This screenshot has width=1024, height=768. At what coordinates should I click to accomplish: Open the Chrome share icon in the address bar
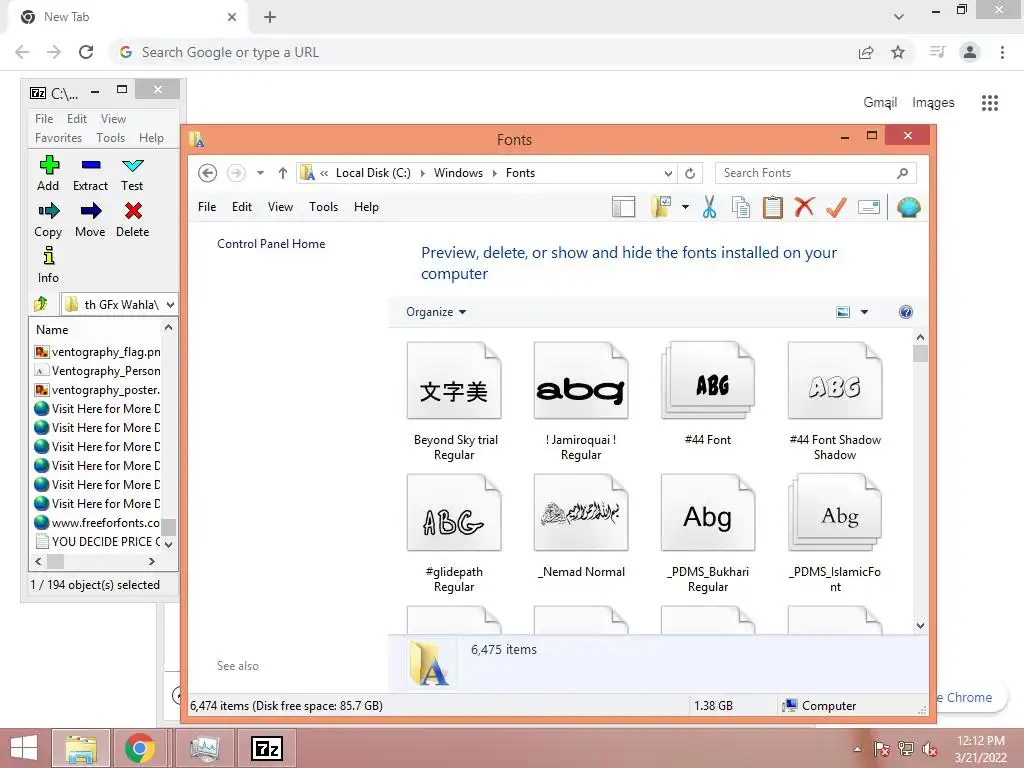[x=866, y=52]
